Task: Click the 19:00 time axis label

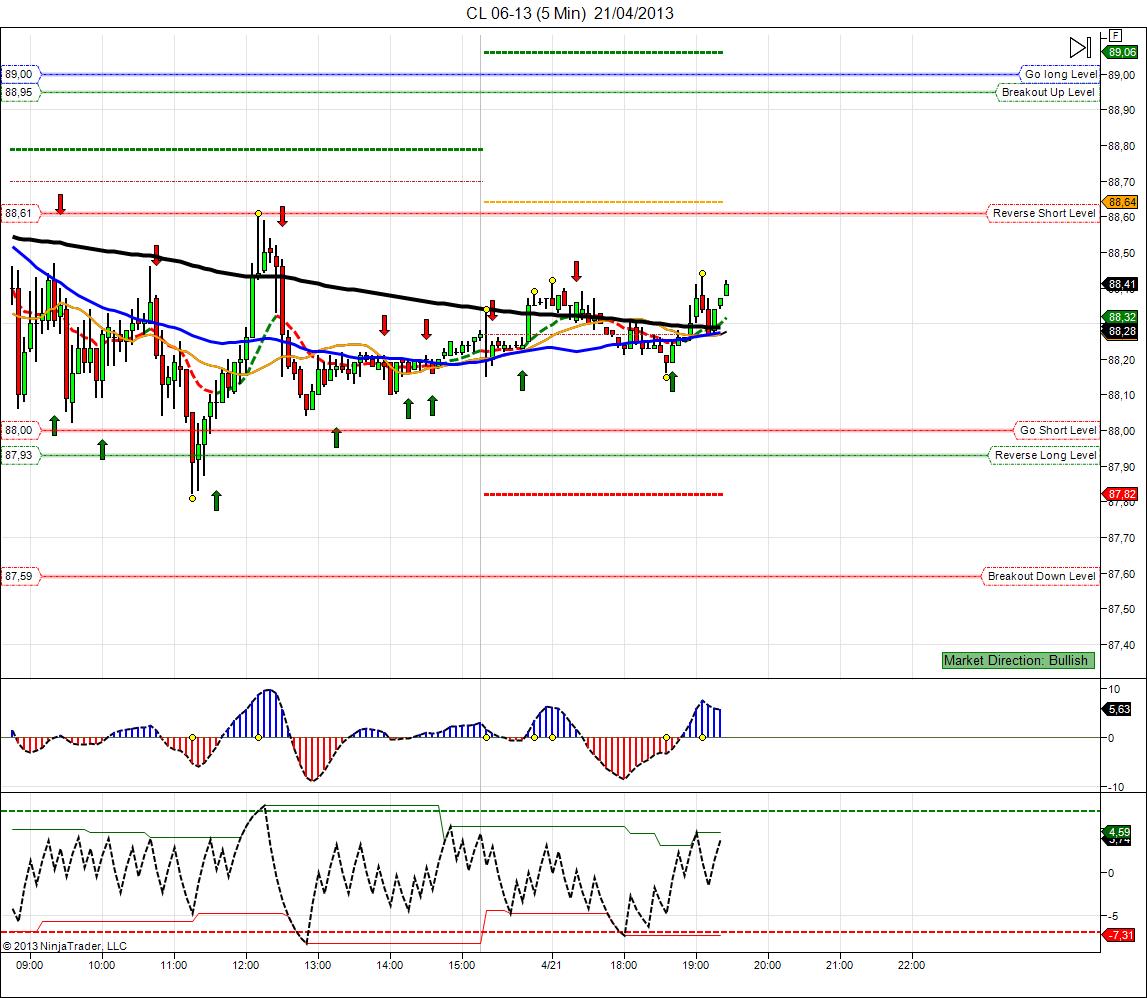Action: 696,965
